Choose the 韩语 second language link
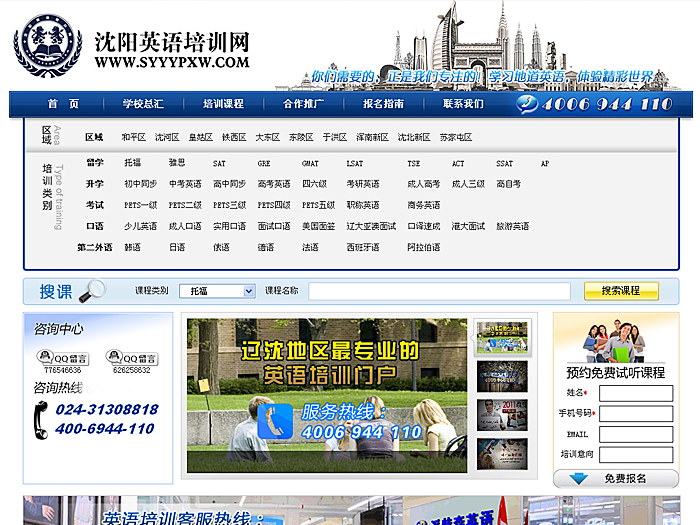This screenshot has height=525, width=700. click(x=132, y=247)
